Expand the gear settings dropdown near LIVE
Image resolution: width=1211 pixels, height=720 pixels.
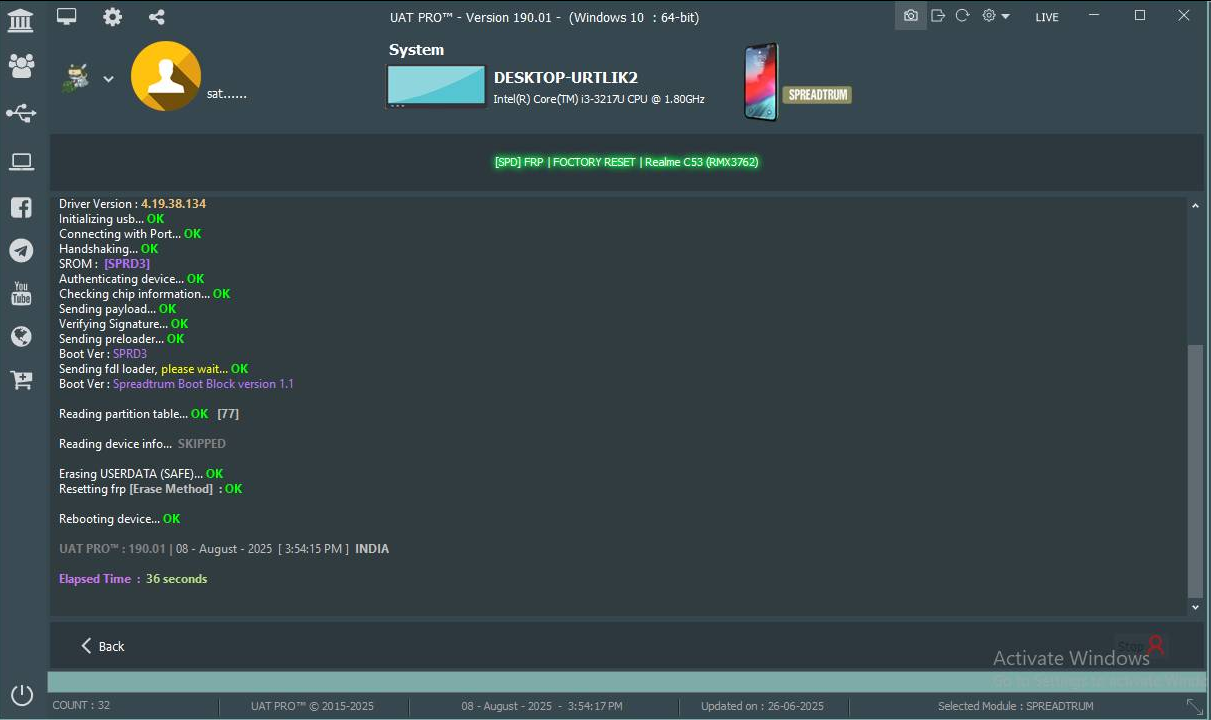(x=995, y=16)
